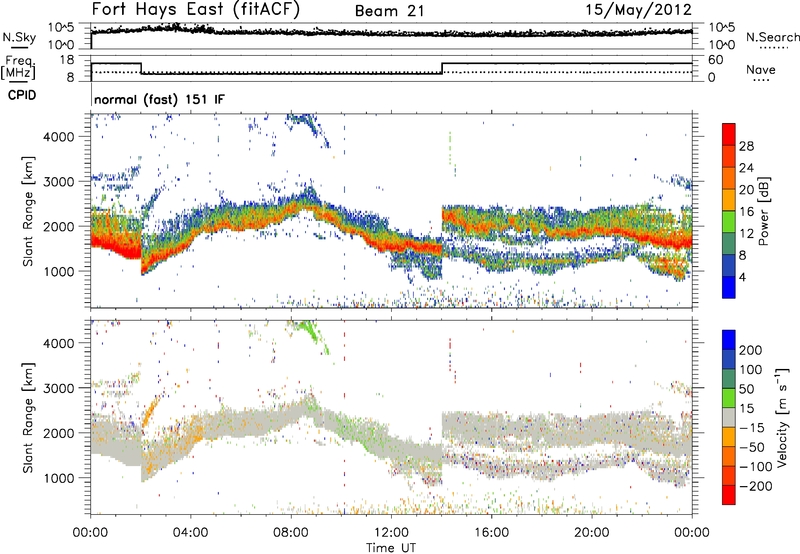Select the 16 value on Power scale
Screen dimensions: 800x554
[x=746, y=212]
